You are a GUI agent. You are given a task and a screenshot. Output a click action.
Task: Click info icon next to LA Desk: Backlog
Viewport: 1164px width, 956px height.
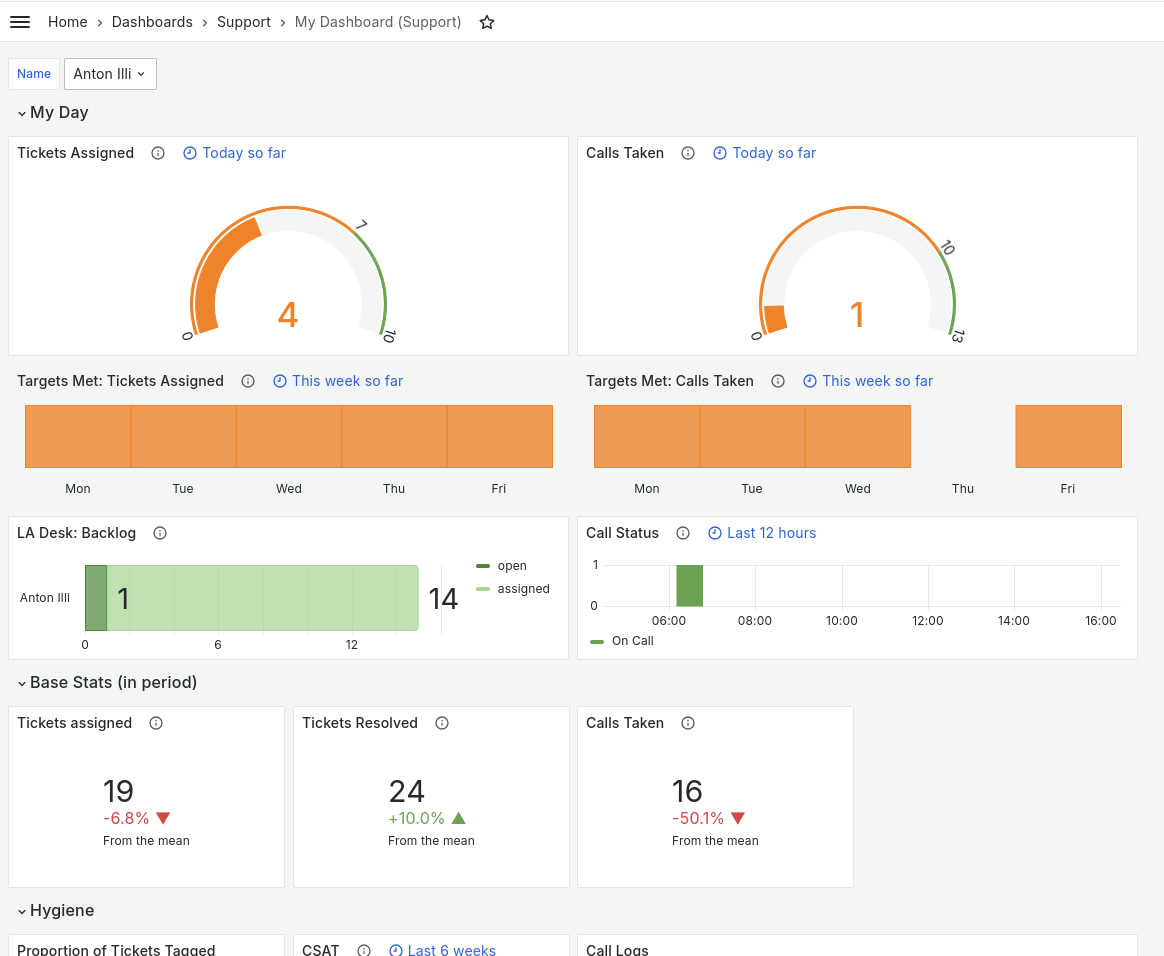point(160,533)
